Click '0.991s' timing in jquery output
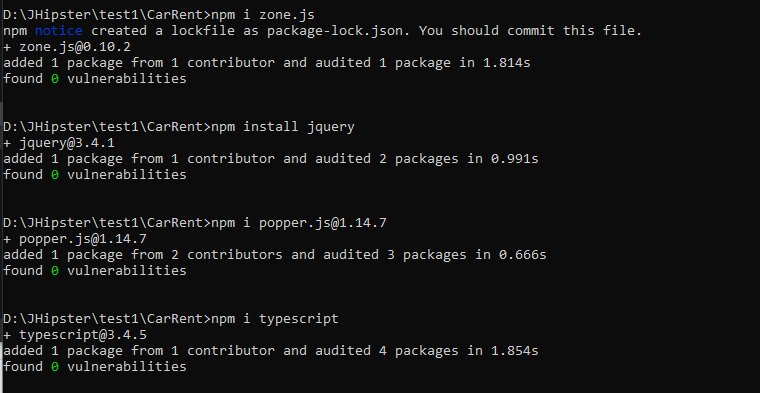Screen dimensions: 760x393 click(x=514, y=159)
